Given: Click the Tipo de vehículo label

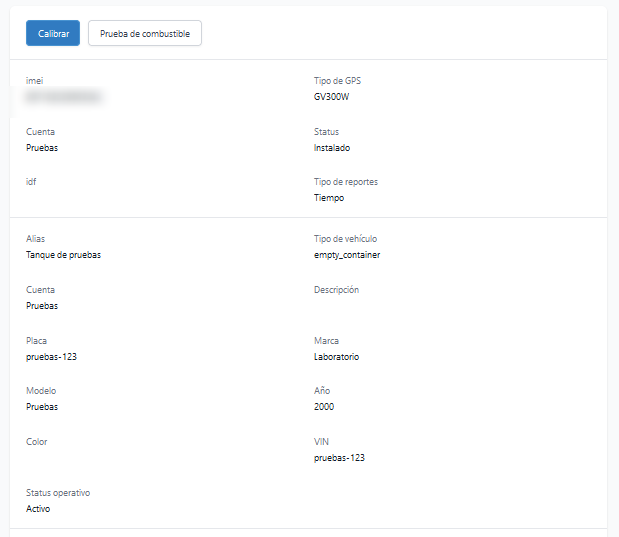Looking at the screenshot, I should pos(345,239).
